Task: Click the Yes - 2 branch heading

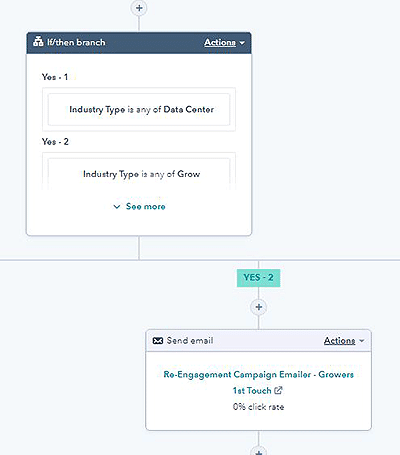Action: (x=55, y=142)
